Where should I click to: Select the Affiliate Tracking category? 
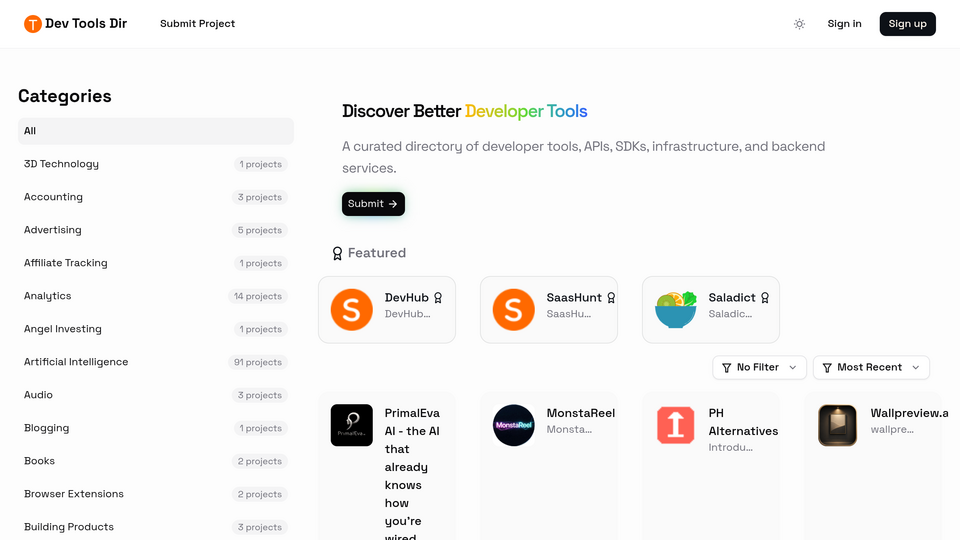tap(156, 263)
